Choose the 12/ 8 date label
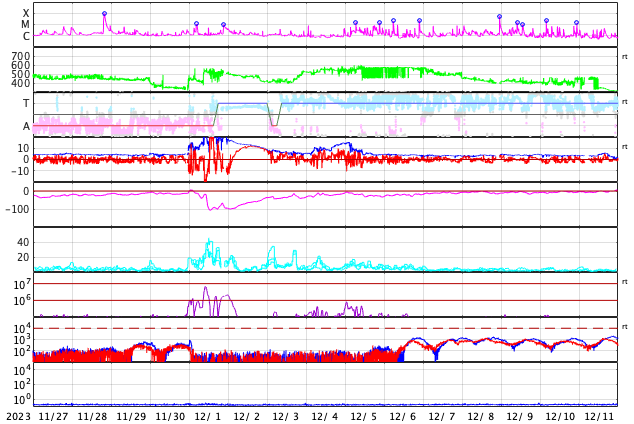Screen dimensions: 634x424 pyautogui.click(x=481, y=417)
